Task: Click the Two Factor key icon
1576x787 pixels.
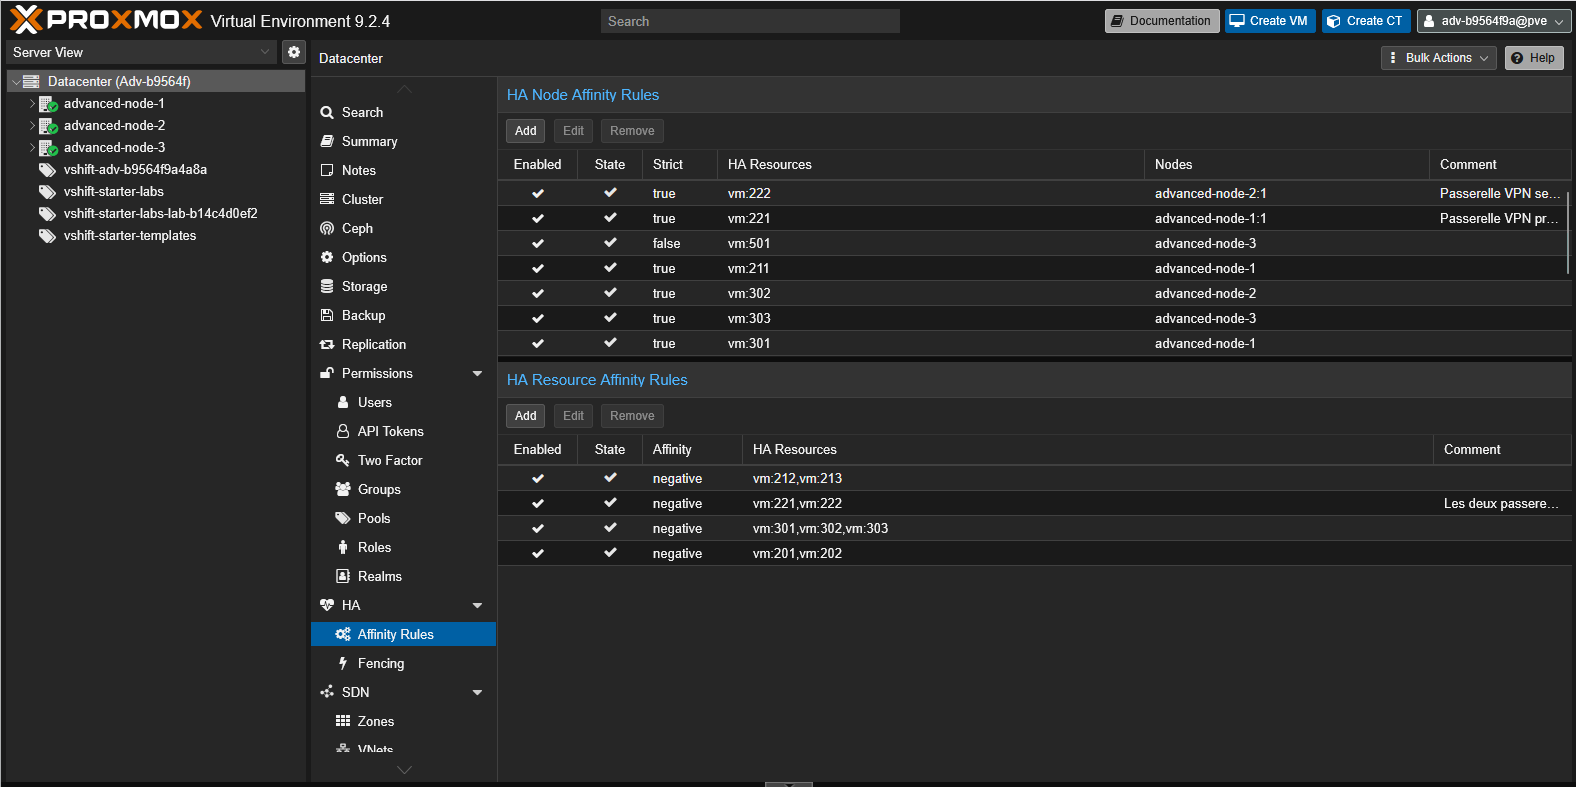Action: tap(343, 461)
